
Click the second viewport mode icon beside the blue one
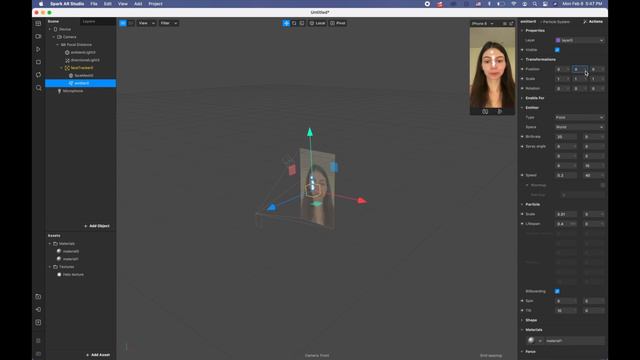pos(131,23)
